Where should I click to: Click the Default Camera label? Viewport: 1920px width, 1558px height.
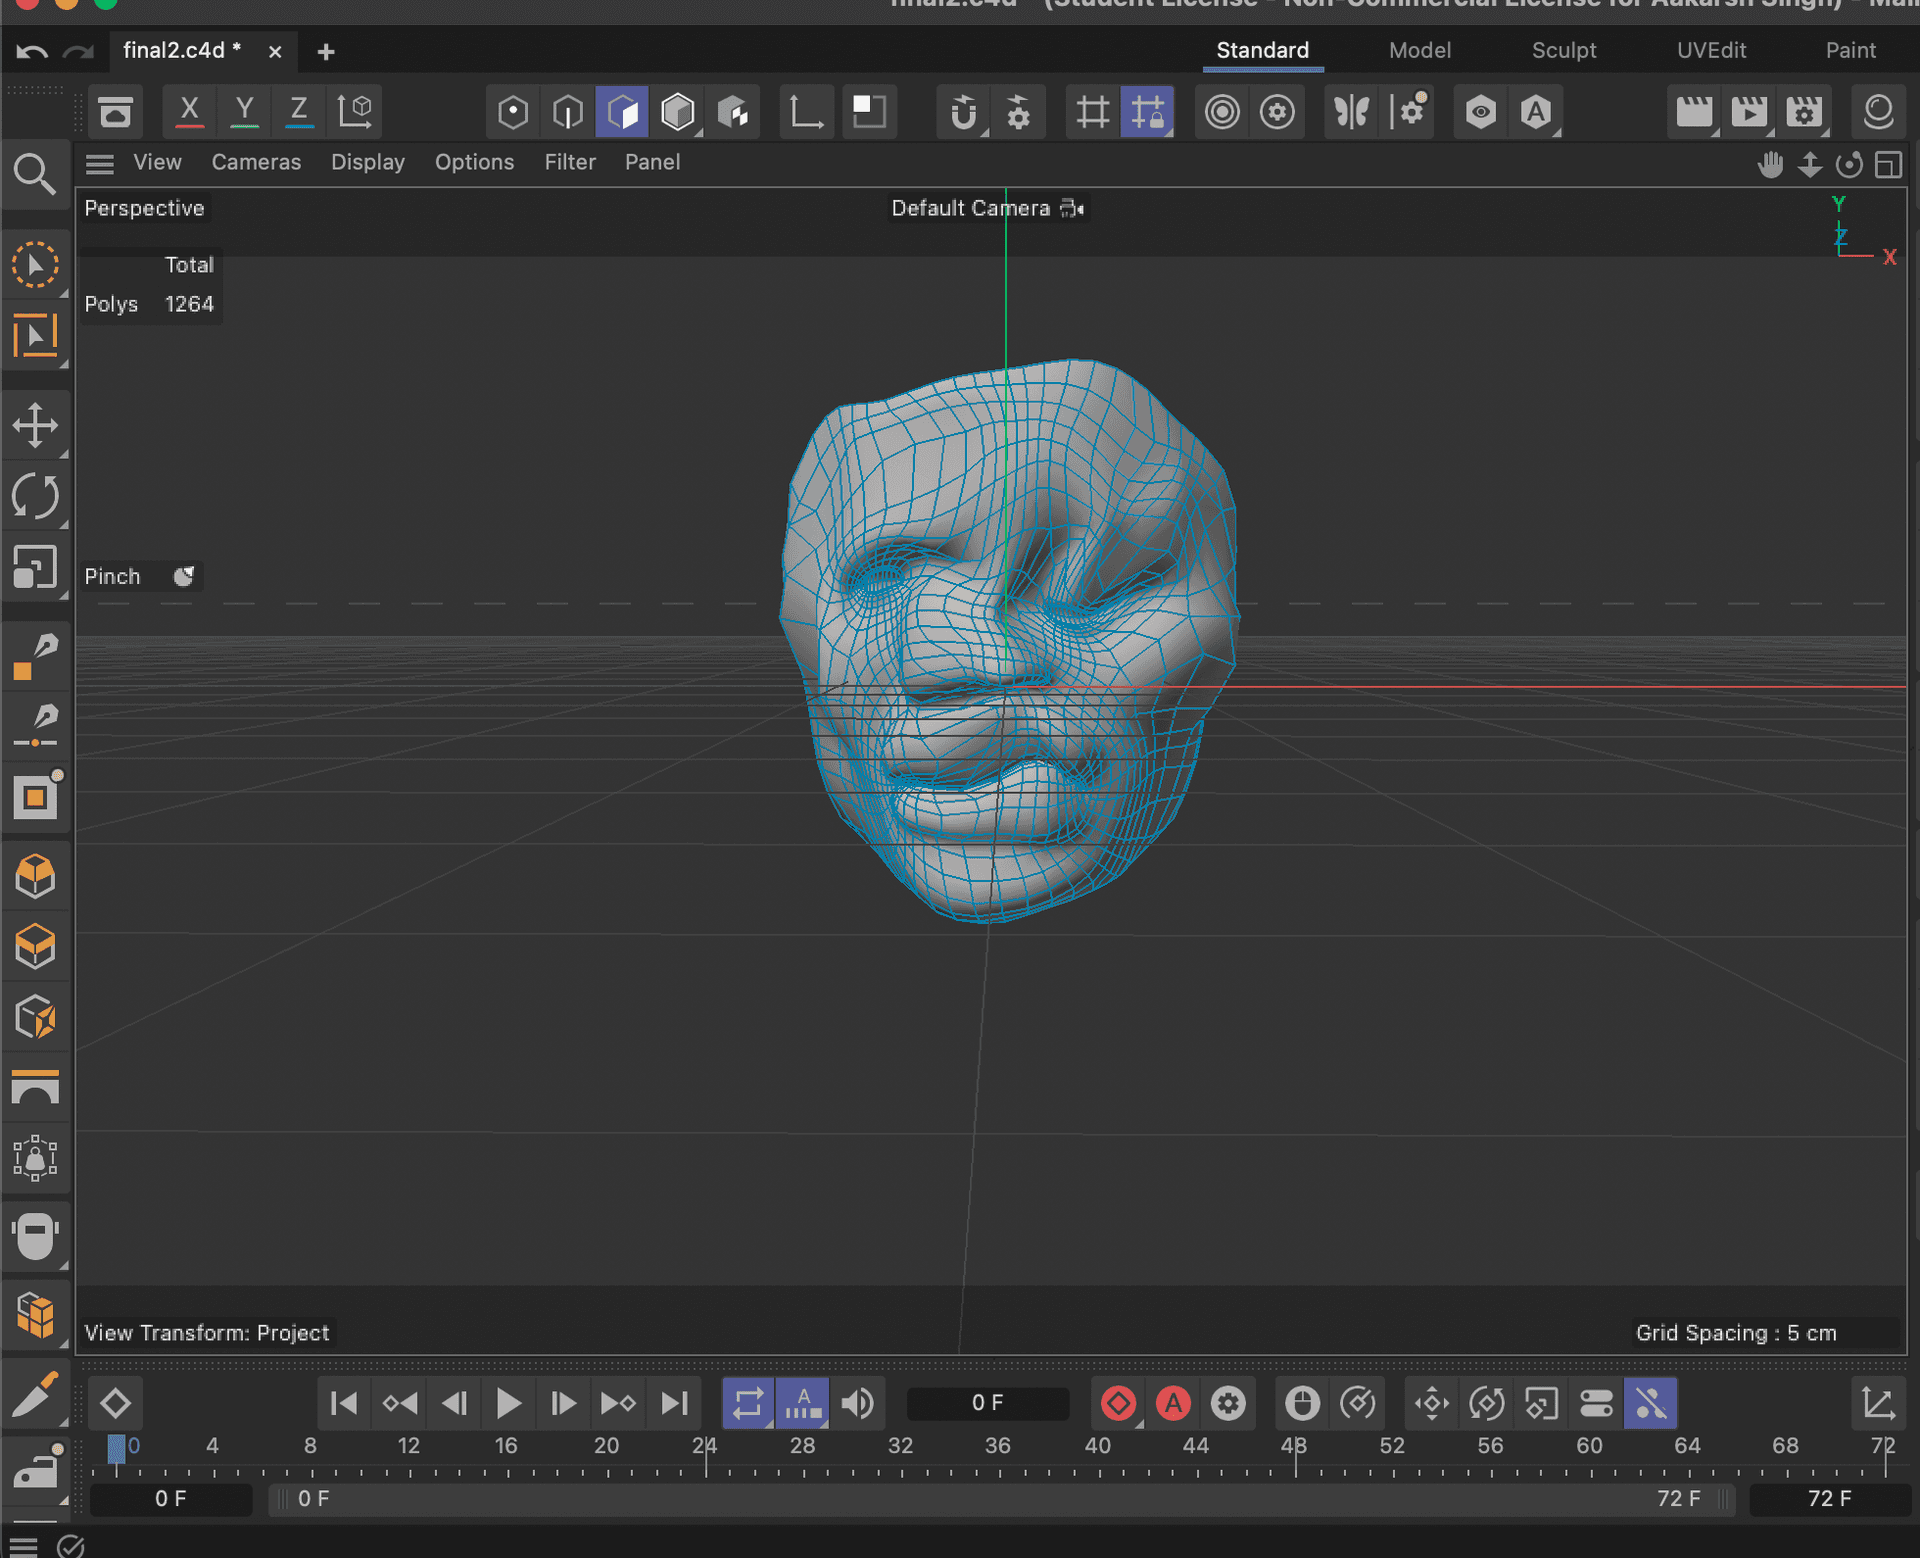click(970, 208)
